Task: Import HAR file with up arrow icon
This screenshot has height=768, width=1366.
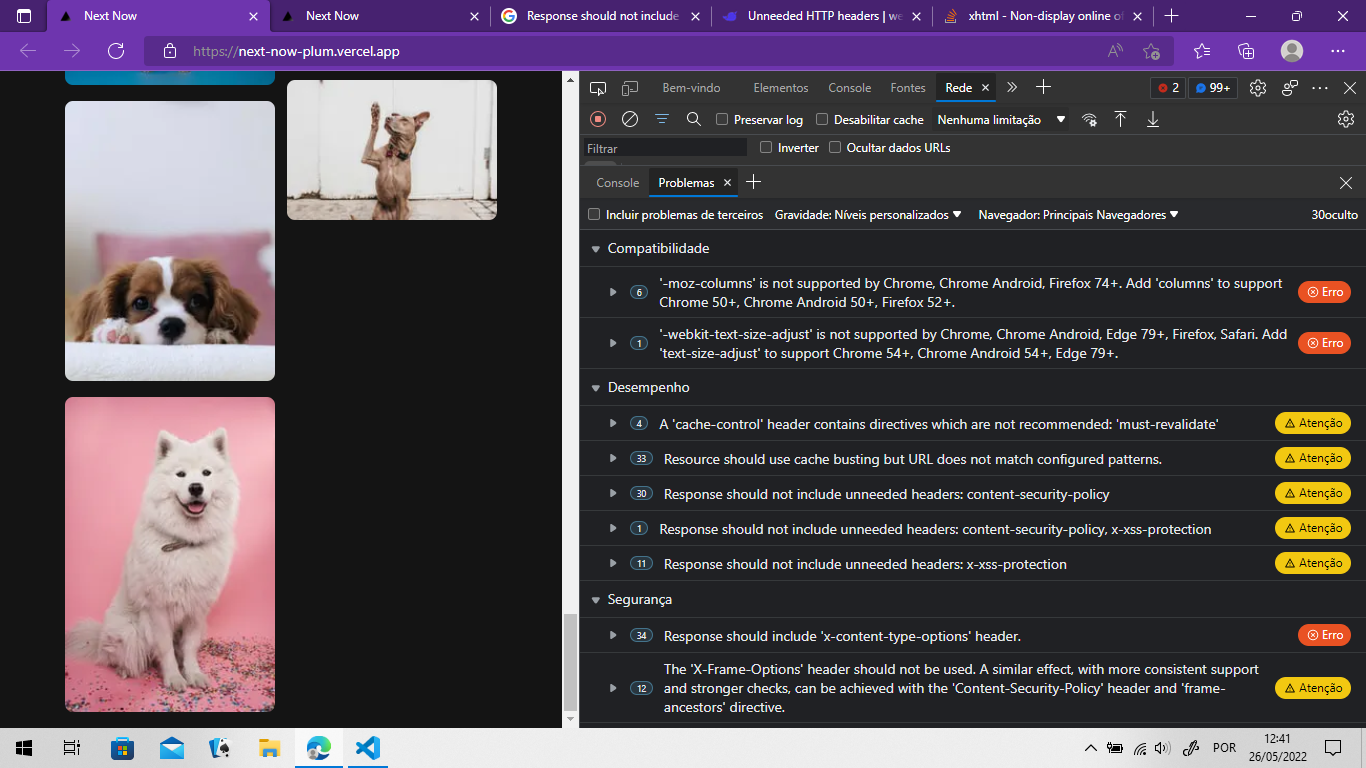Action: pyautogui.click(x=1121, y=119)
